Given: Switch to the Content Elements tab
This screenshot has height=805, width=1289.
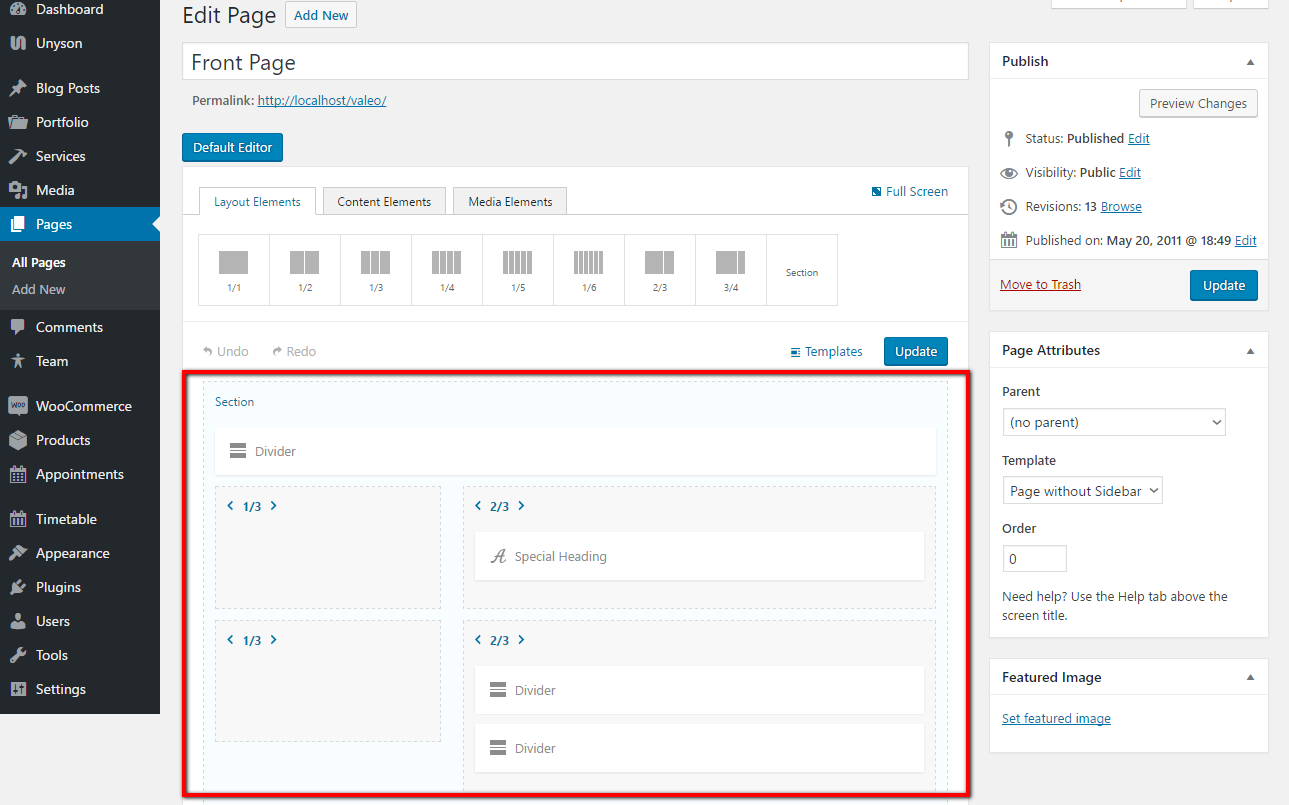Looking at the screenshot, I should (x=384, y=202).
